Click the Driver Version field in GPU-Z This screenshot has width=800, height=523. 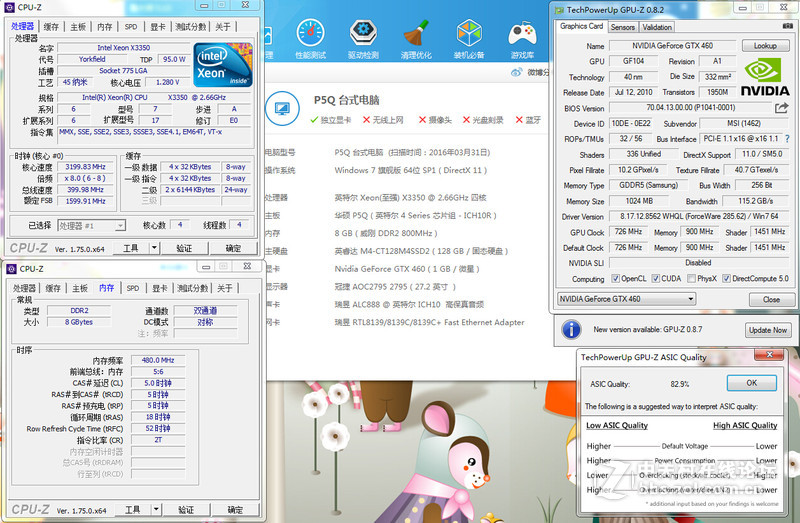pos(699,216)
